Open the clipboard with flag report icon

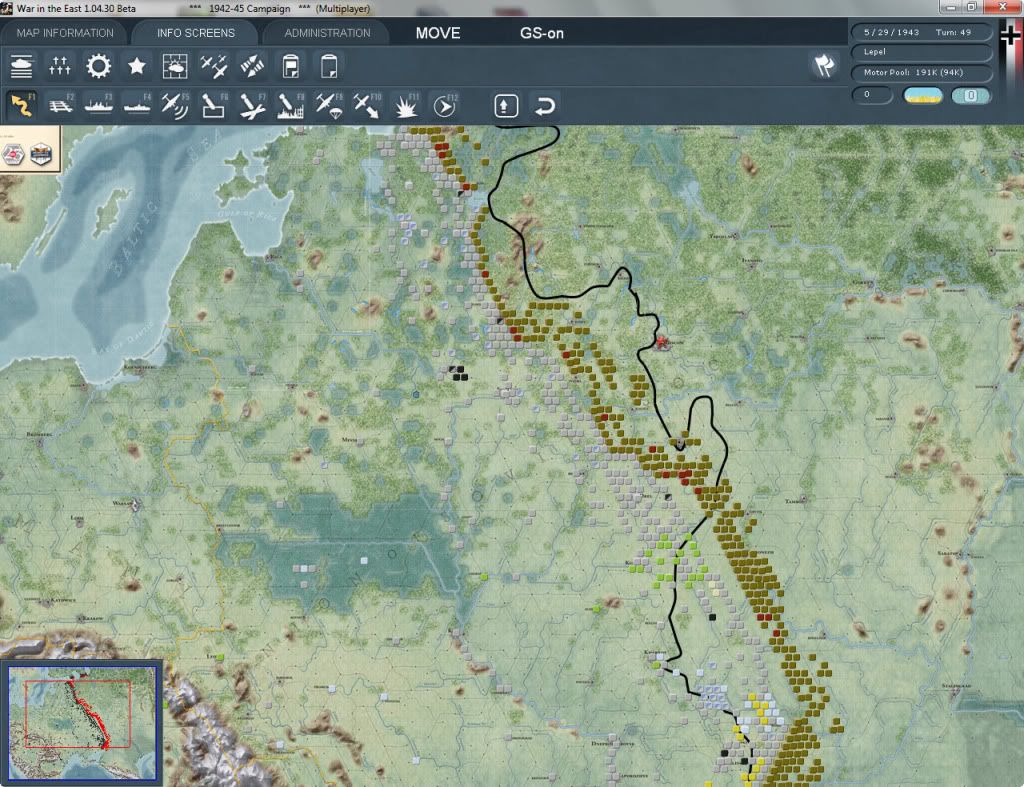coord(291,66)
